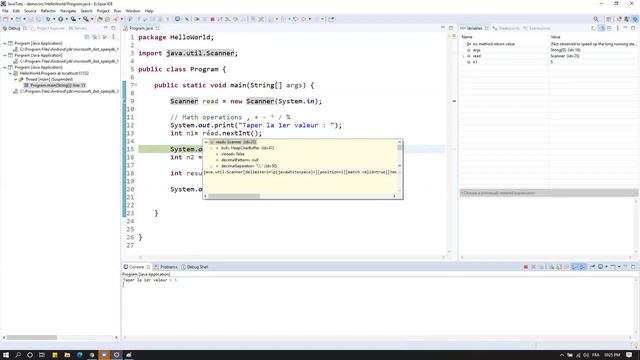Image resolution: width=640 pixels, height=360 pixels.
Task: Open the Run dropdown arrow in toolbar
Action: point(66,19)
